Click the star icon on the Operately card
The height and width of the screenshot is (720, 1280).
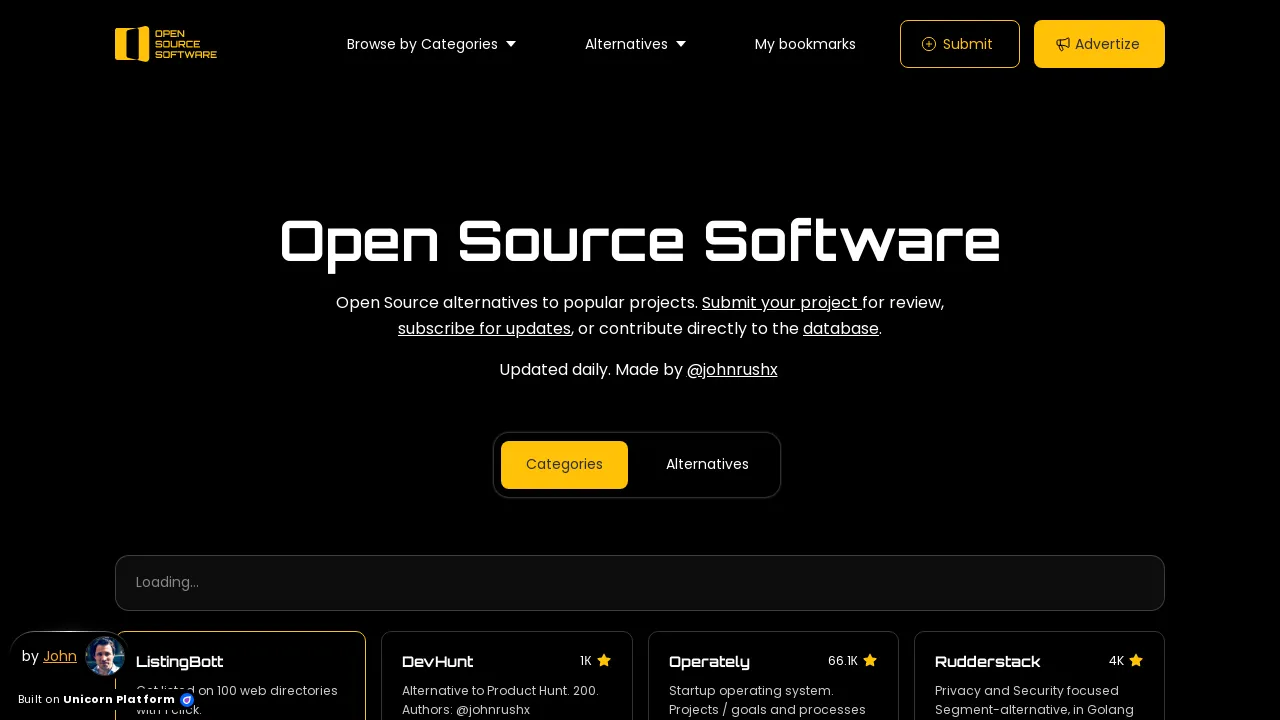coord(870,660)
